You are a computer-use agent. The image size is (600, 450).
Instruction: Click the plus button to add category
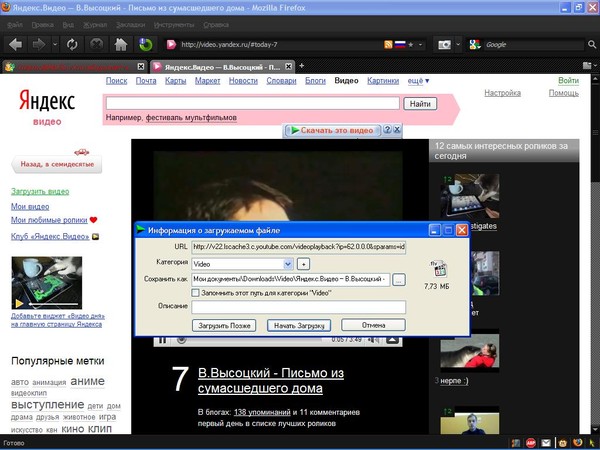coord(304,263)
